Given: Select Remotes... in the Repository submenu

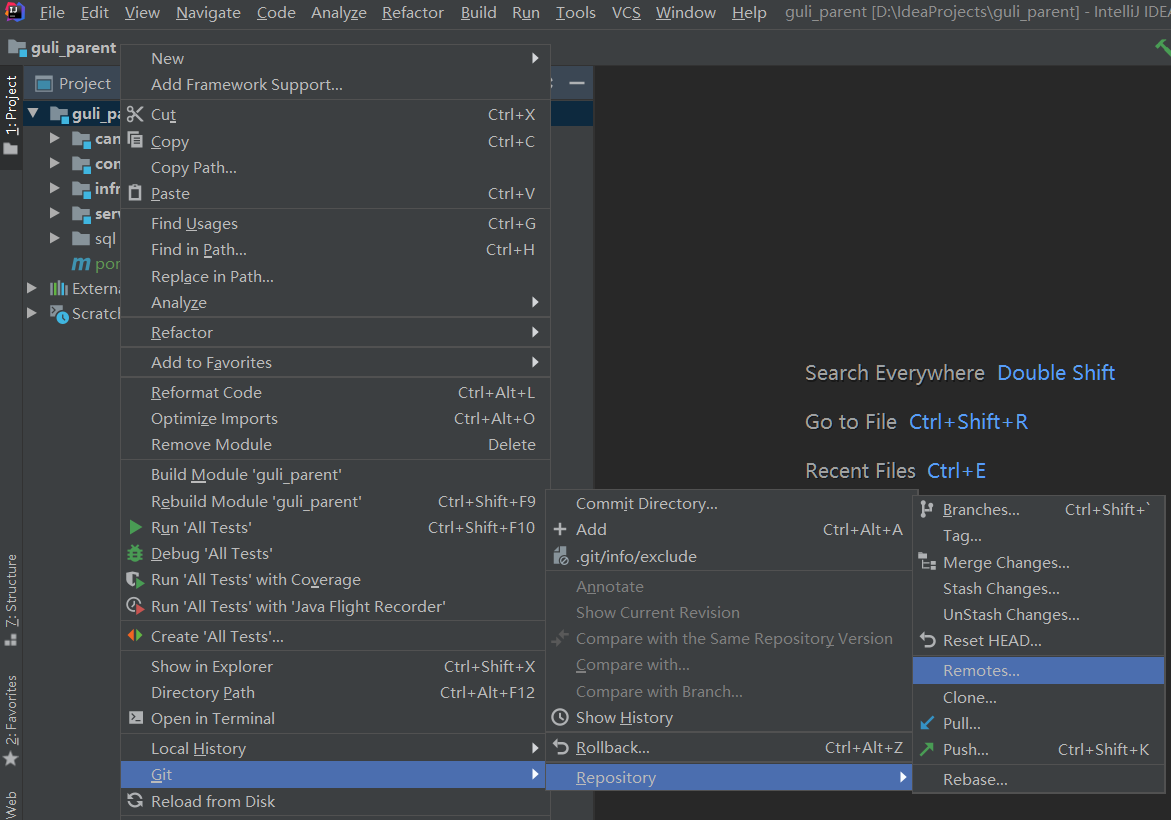Looking at the screenshot, I should pyautogui.click(x=1038, y=671).
